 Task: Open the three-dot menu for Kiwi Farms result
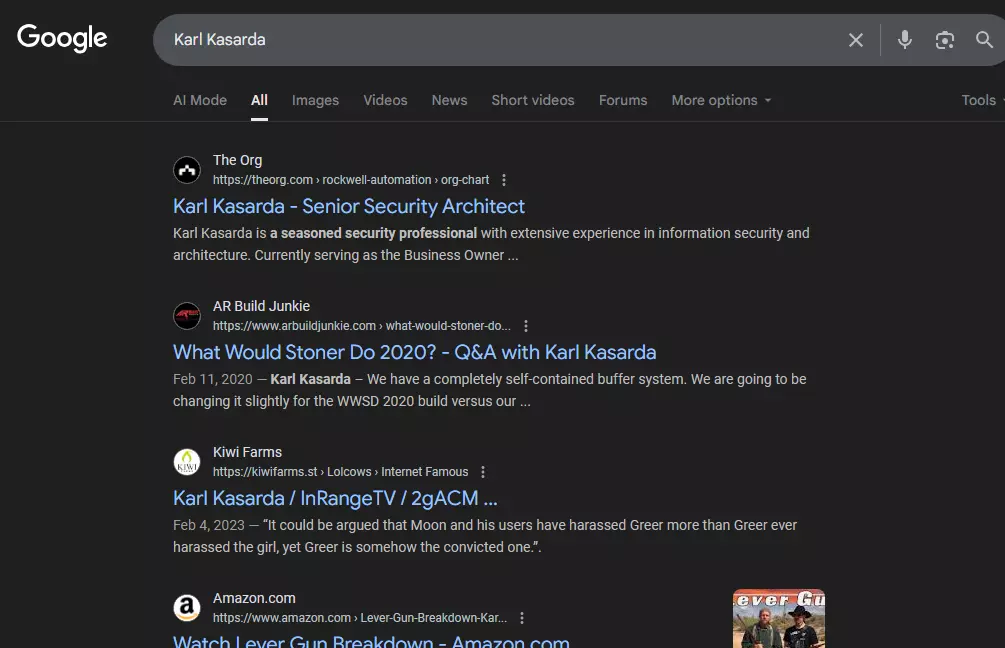tap(483, 472)
